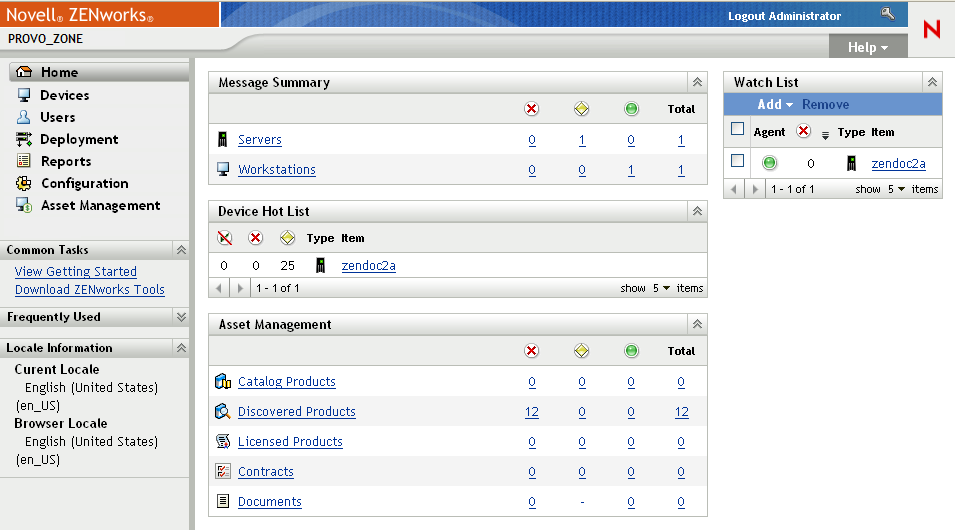Check the zendoc2a row checkbox in Watch List
Image resolution: width=955 pixels, height=530 pixels.
coord(738,160)
